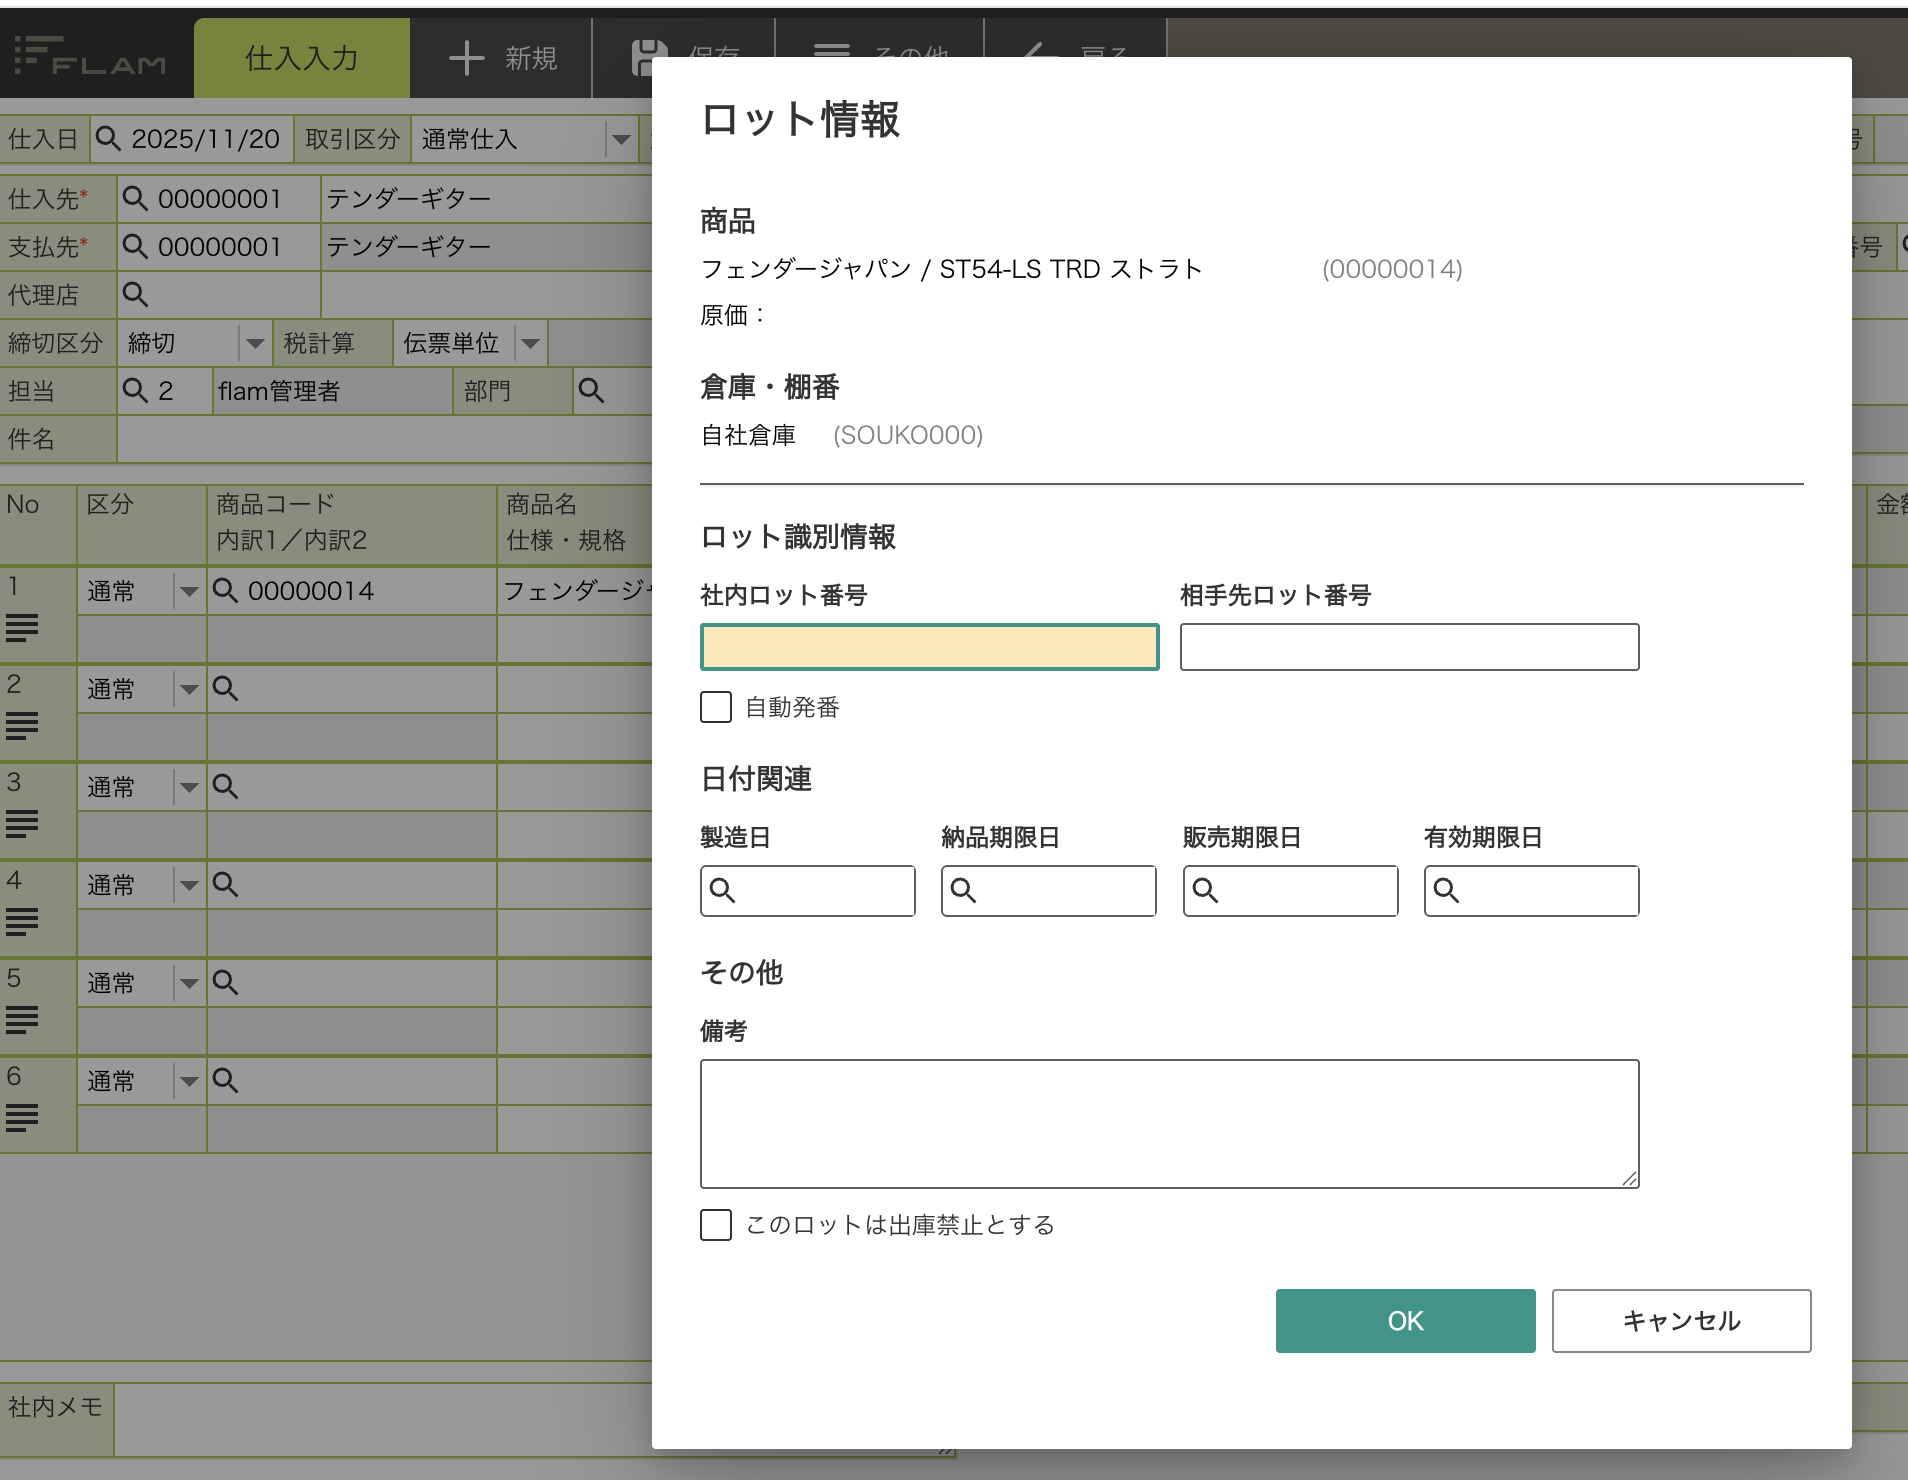Click row 2 detail lines icon
1908x1480 pixels.
click(x=22, y=726)
